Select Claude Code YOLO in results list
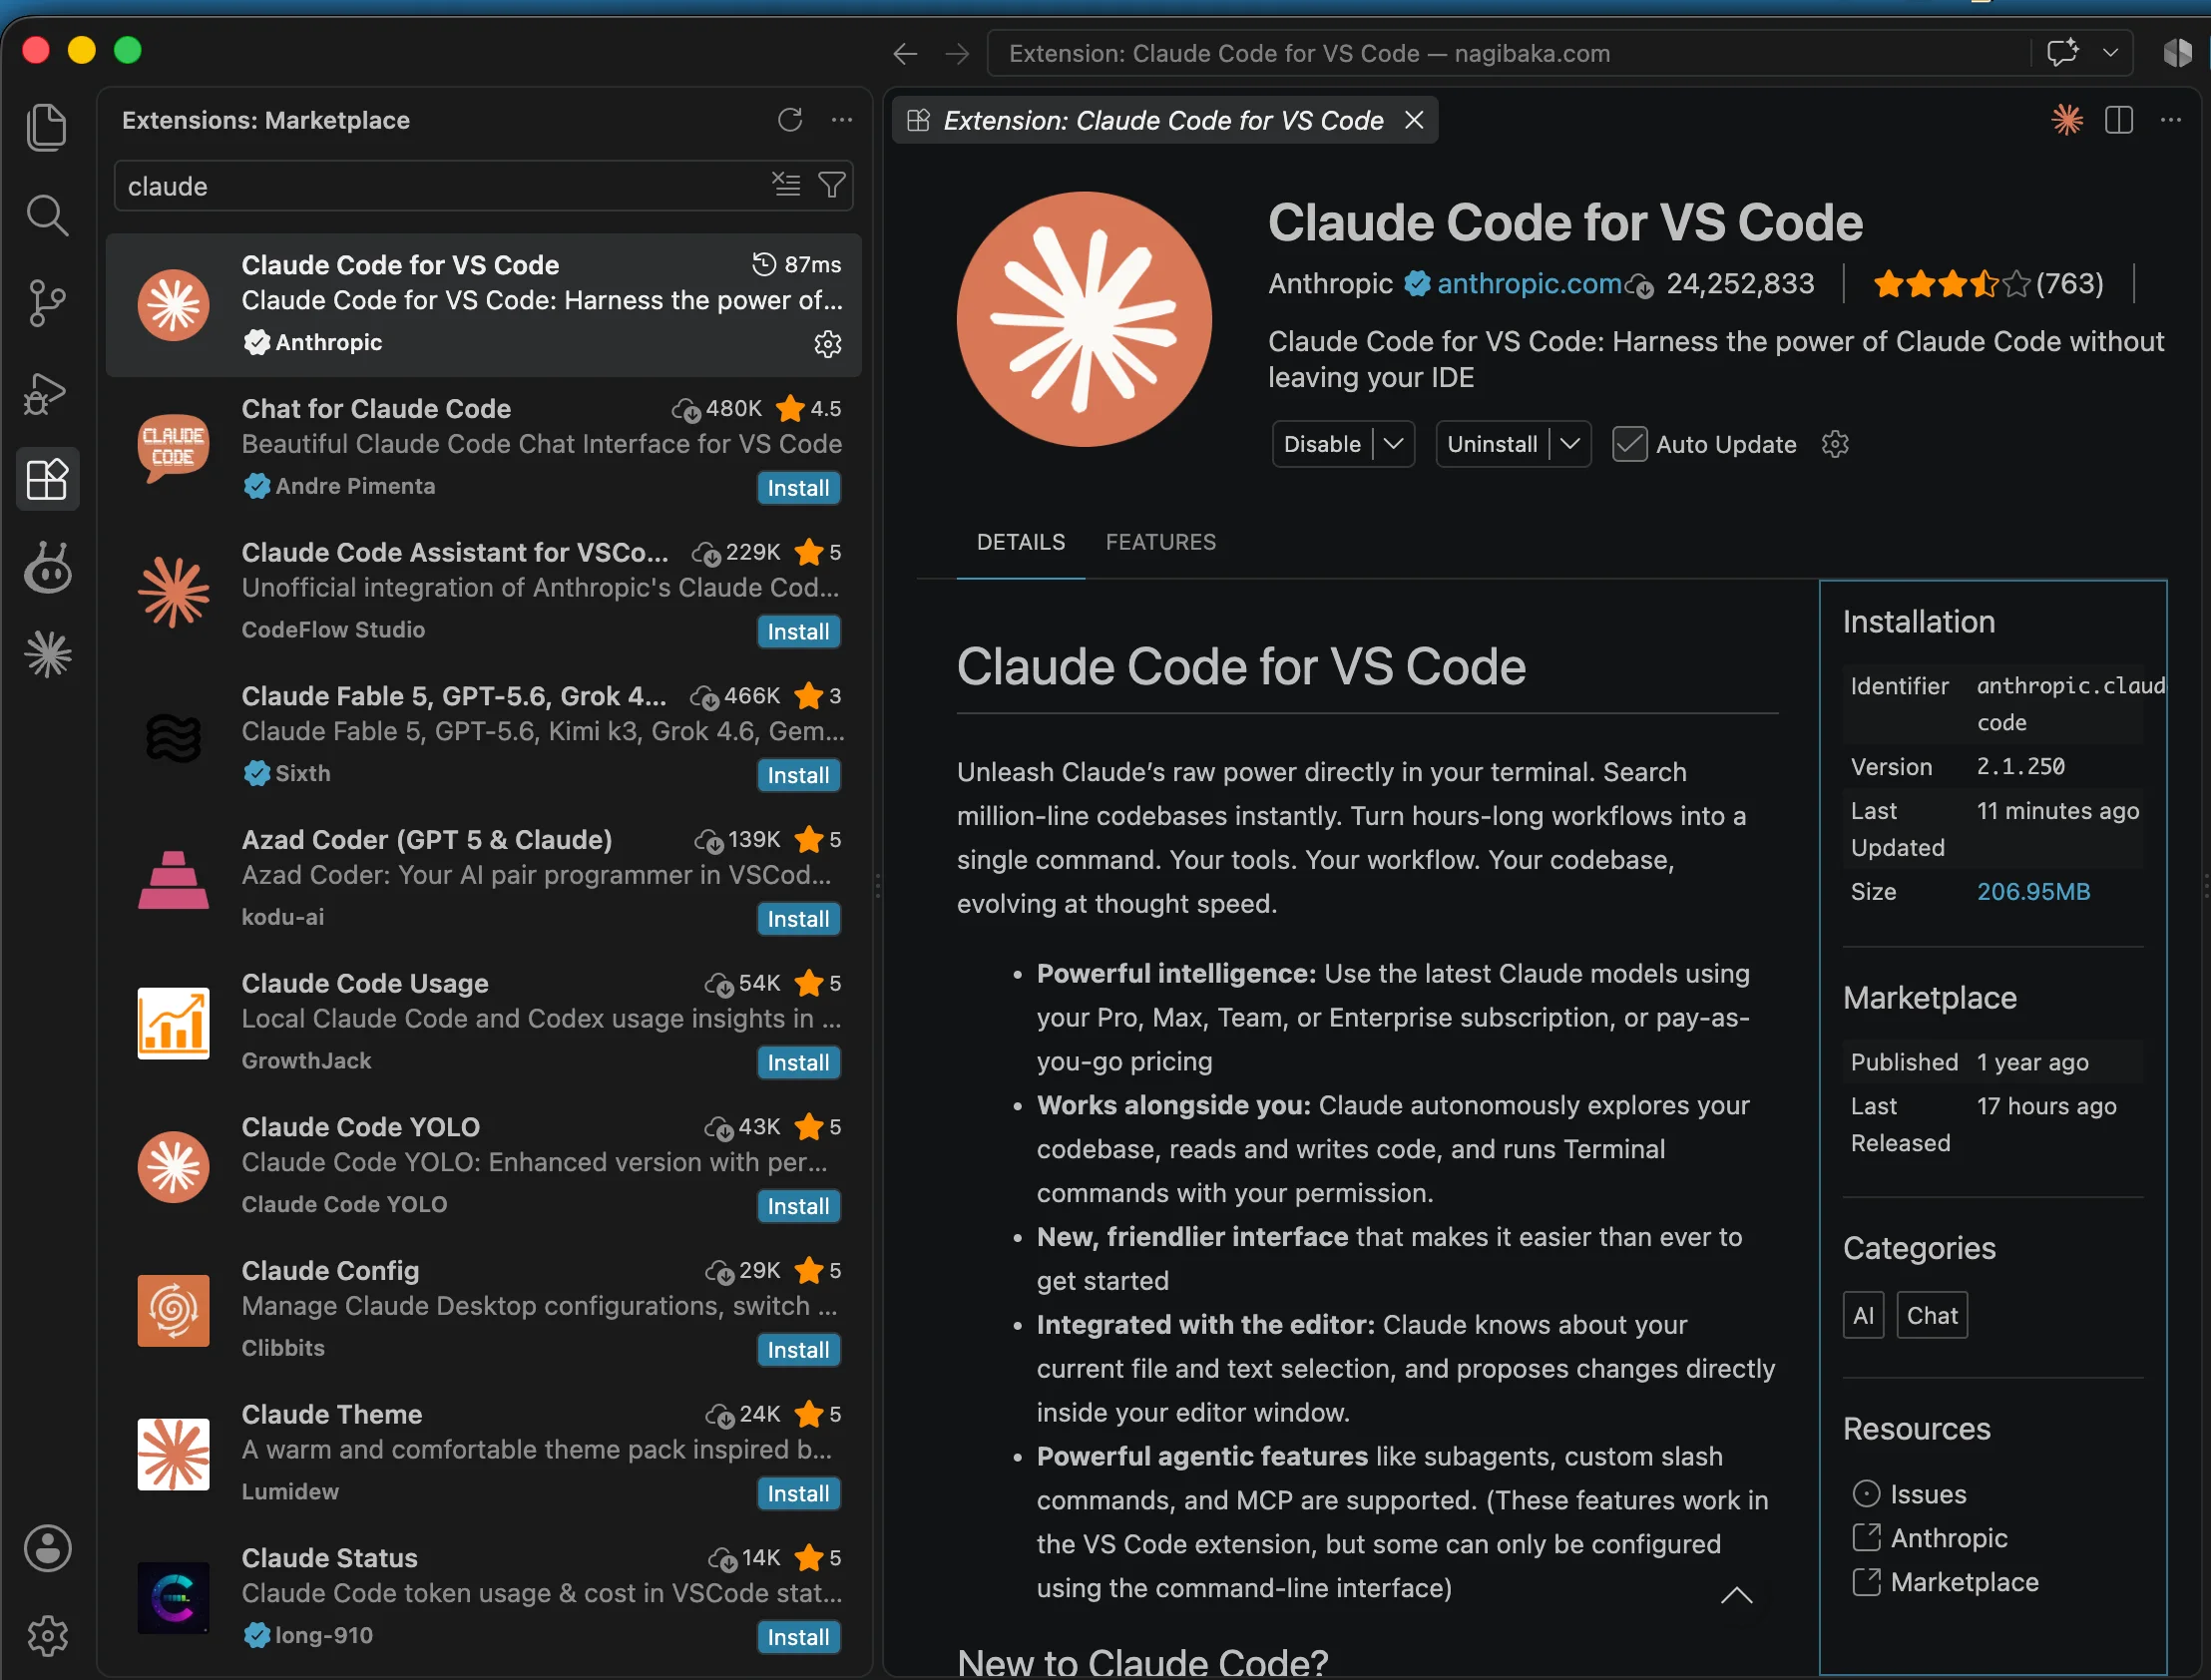2211x1680 pixels. [x=484, y=1166]
